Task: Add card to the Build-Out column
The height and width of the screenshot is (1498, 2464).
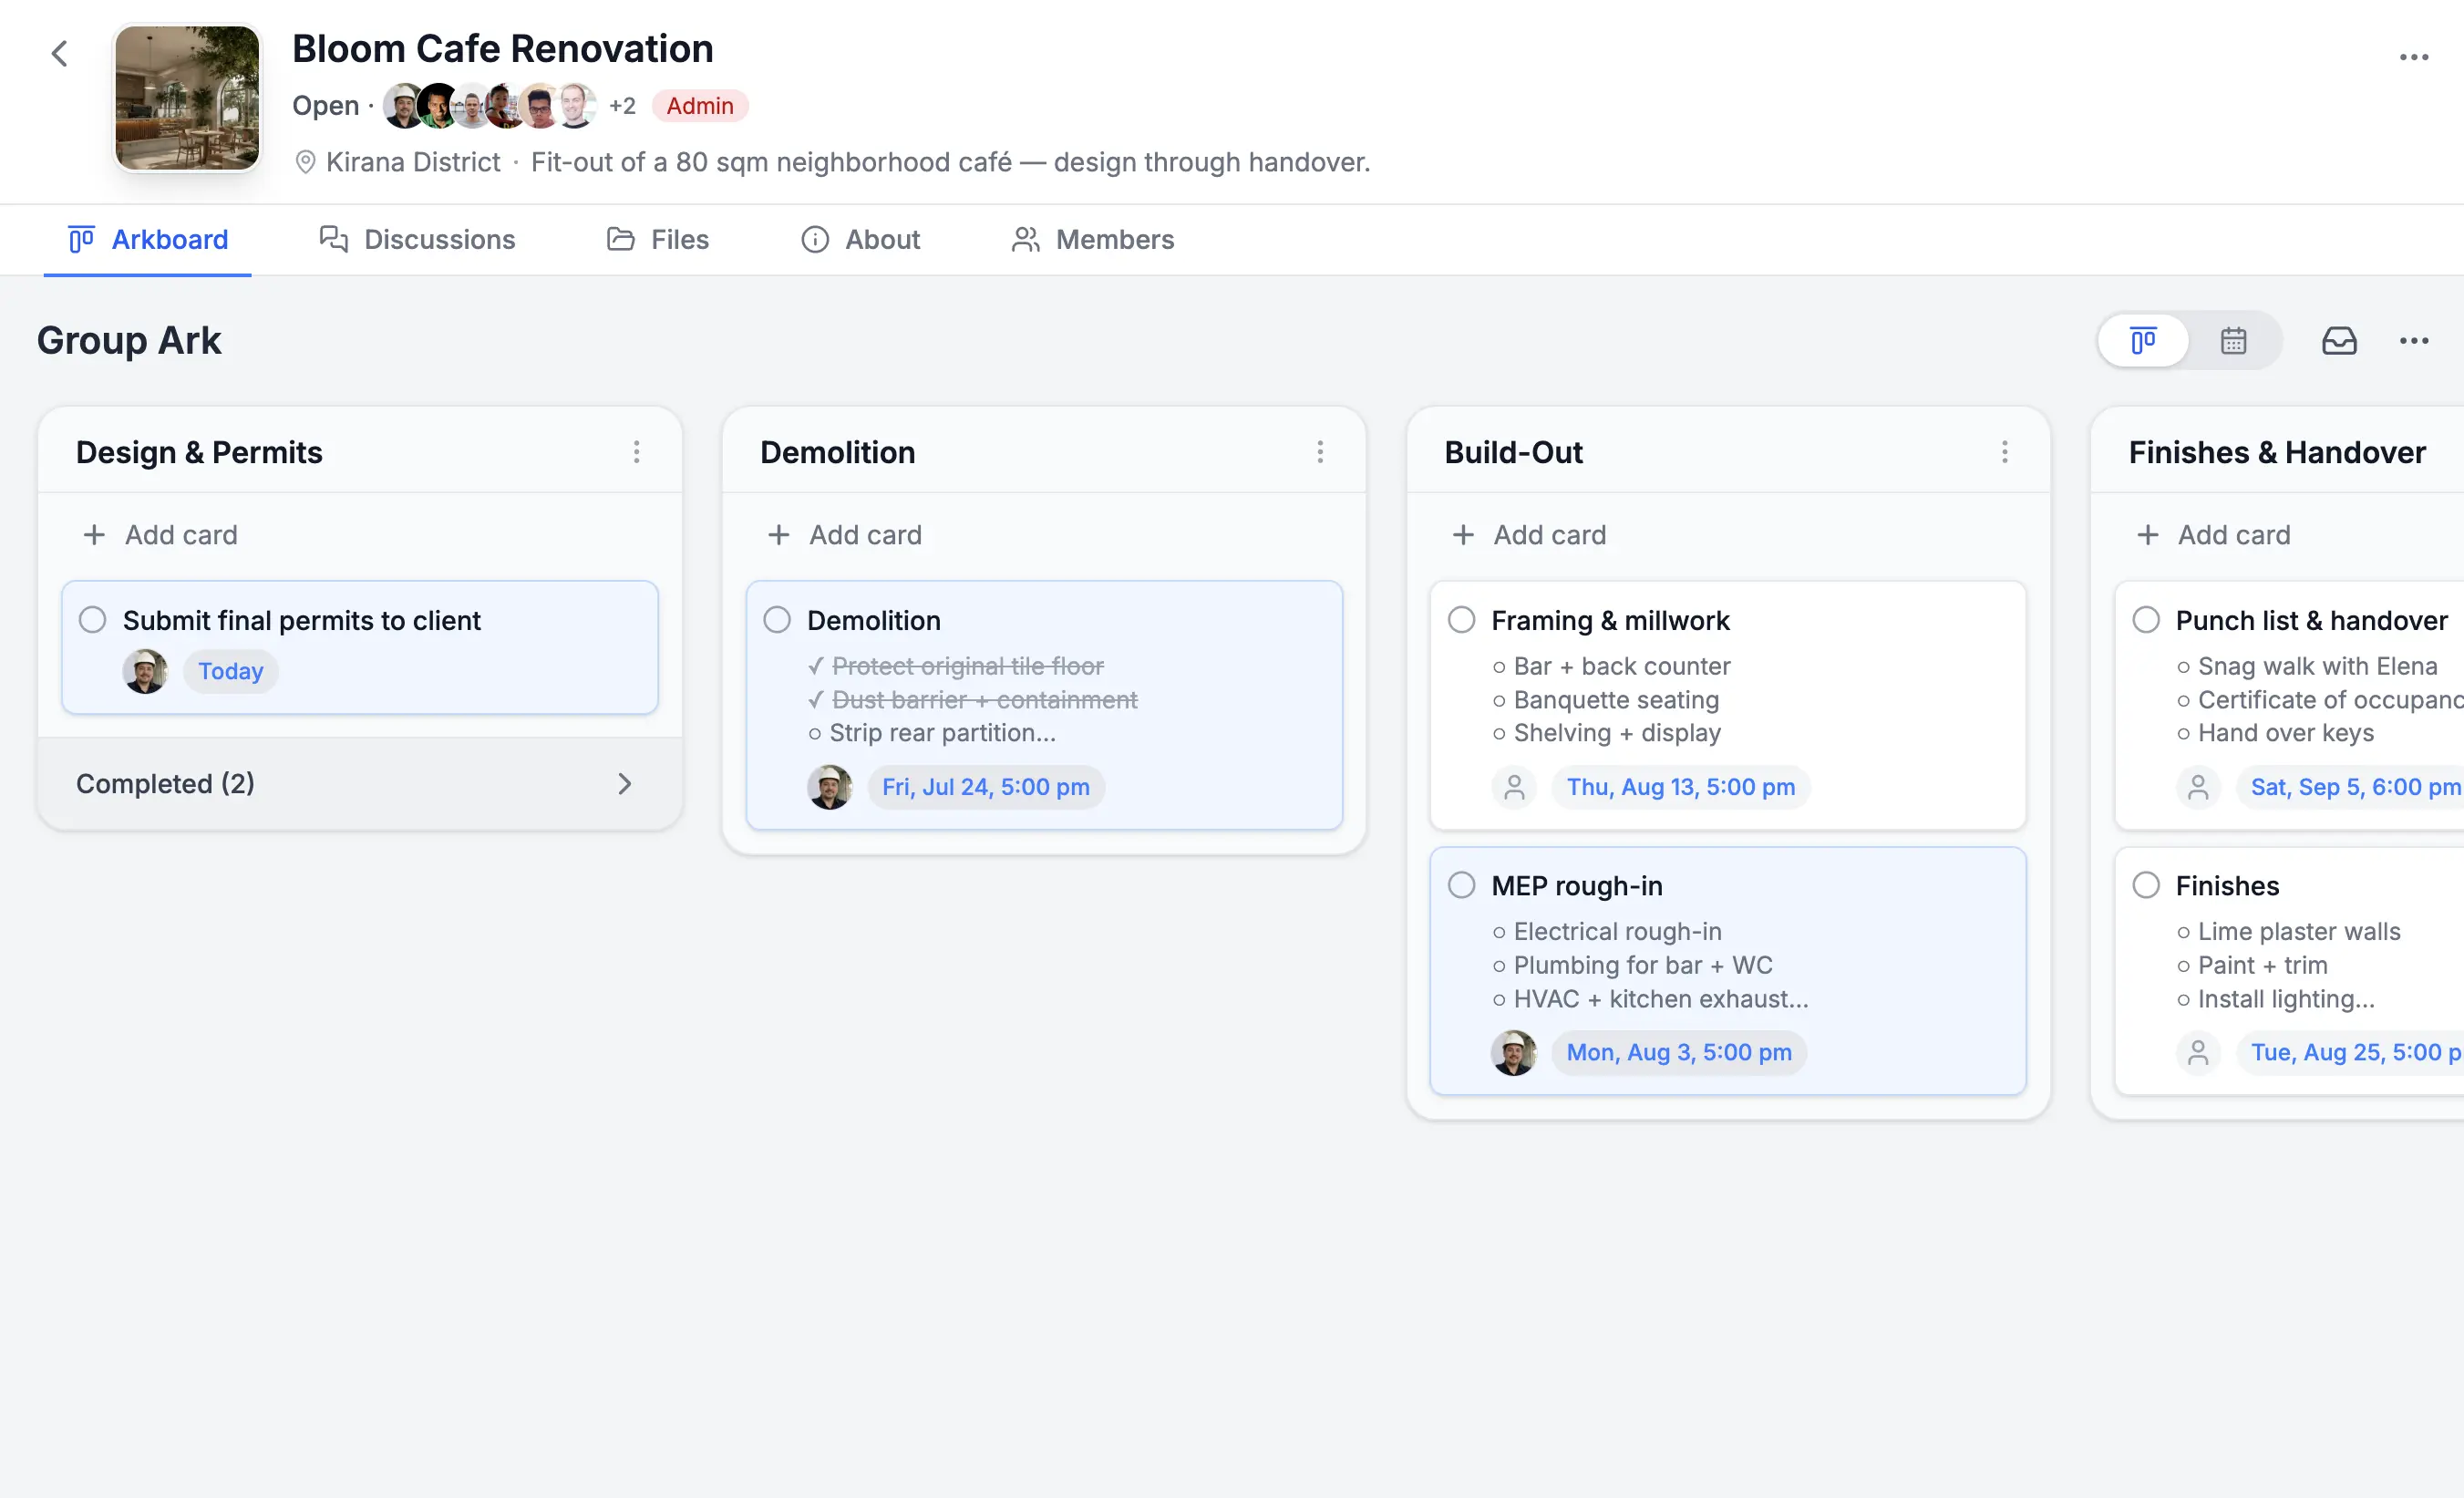Action: click(x=1529, y=535)
